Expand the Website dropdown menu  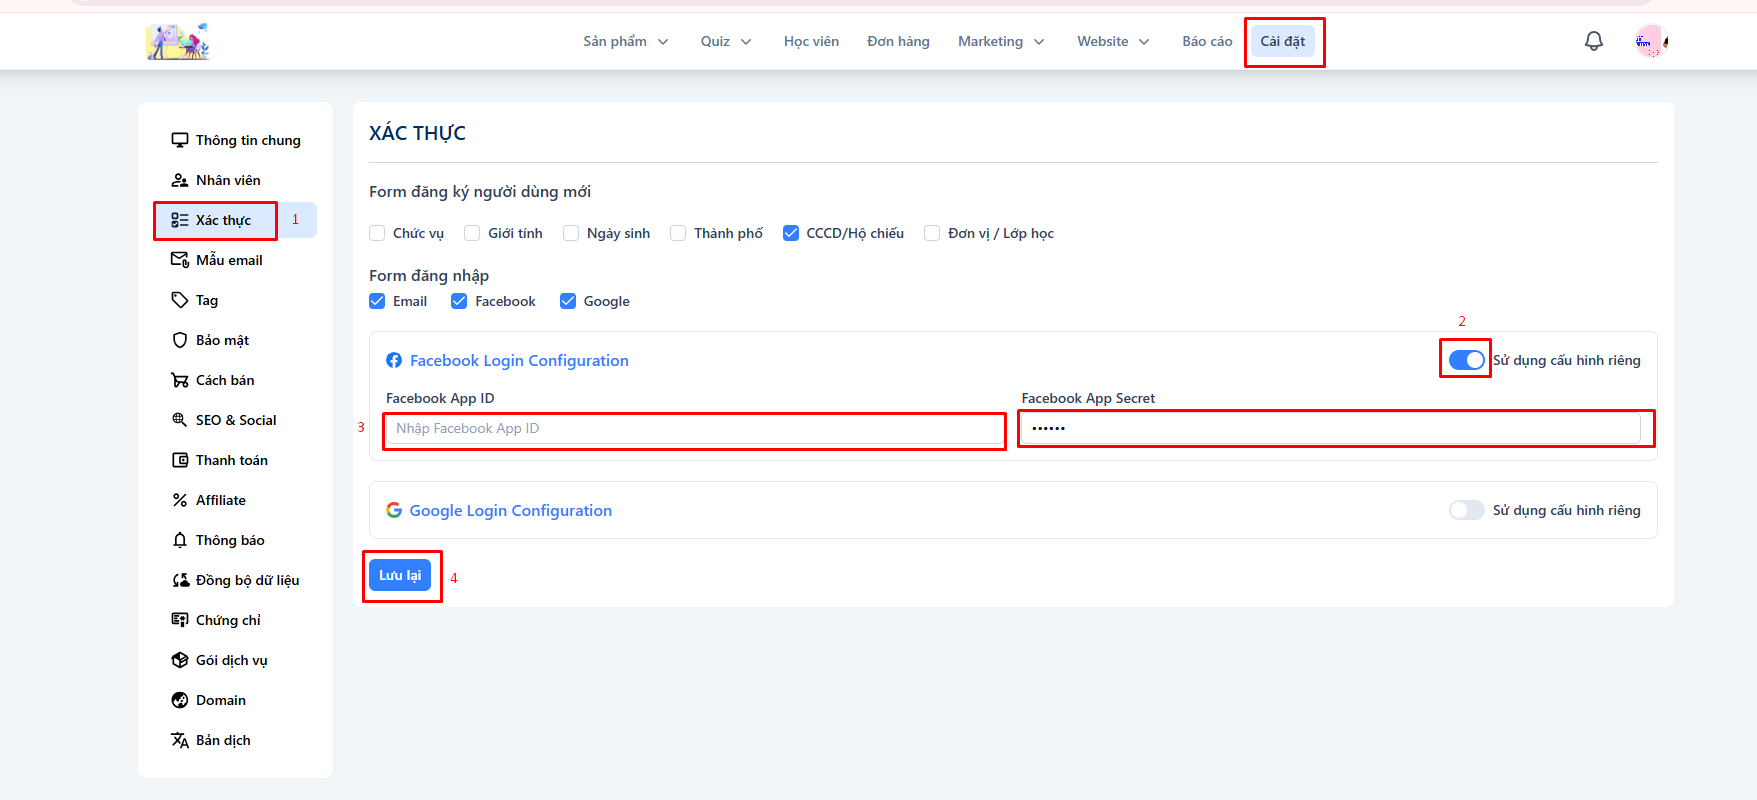click(1112, 41)
